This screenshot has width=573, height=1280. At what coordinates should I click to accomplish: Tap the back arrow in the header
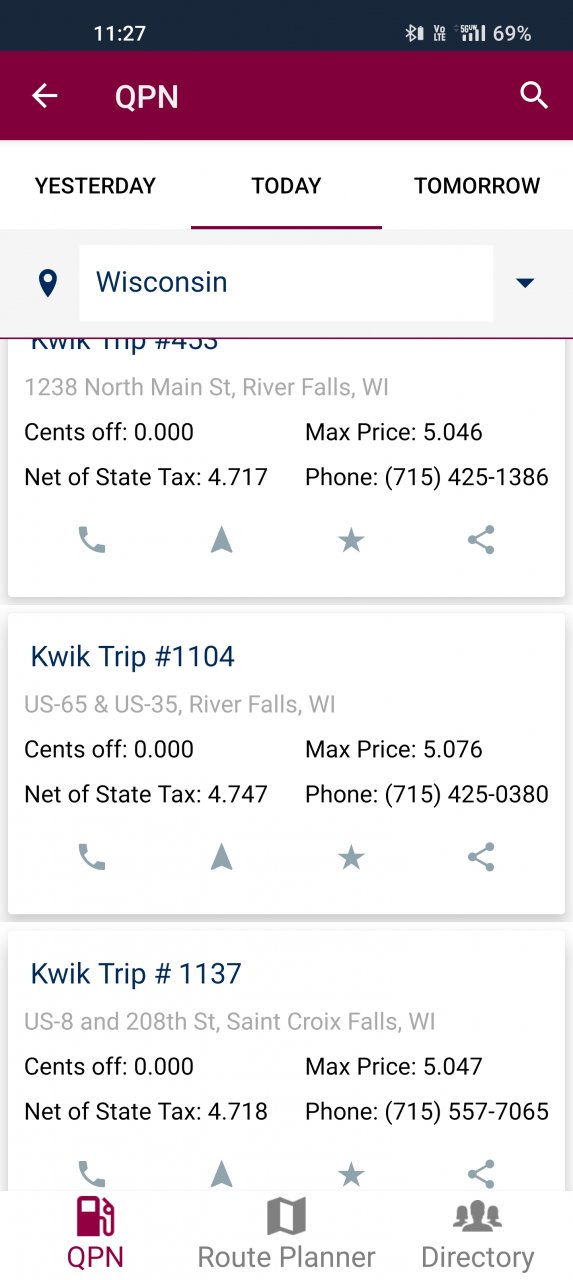point(45,96)
